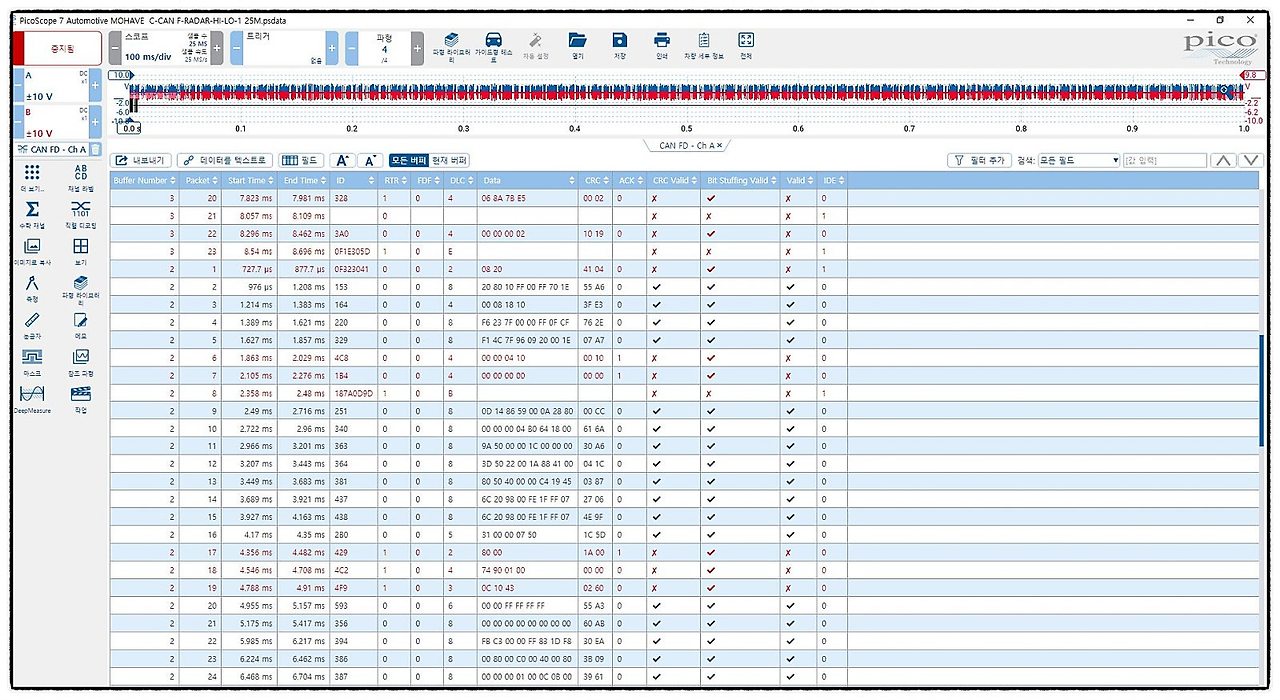Screen dimensions: 1280x700
Task: Select the Current Buffer toggle
Action: point(450,160)
